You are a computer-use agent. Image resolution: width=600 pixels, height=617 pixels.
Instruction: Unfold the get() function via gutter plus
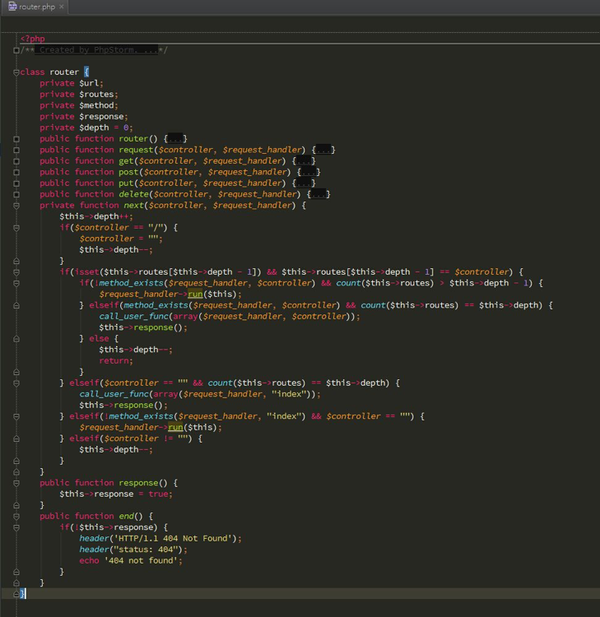(18, 161)
